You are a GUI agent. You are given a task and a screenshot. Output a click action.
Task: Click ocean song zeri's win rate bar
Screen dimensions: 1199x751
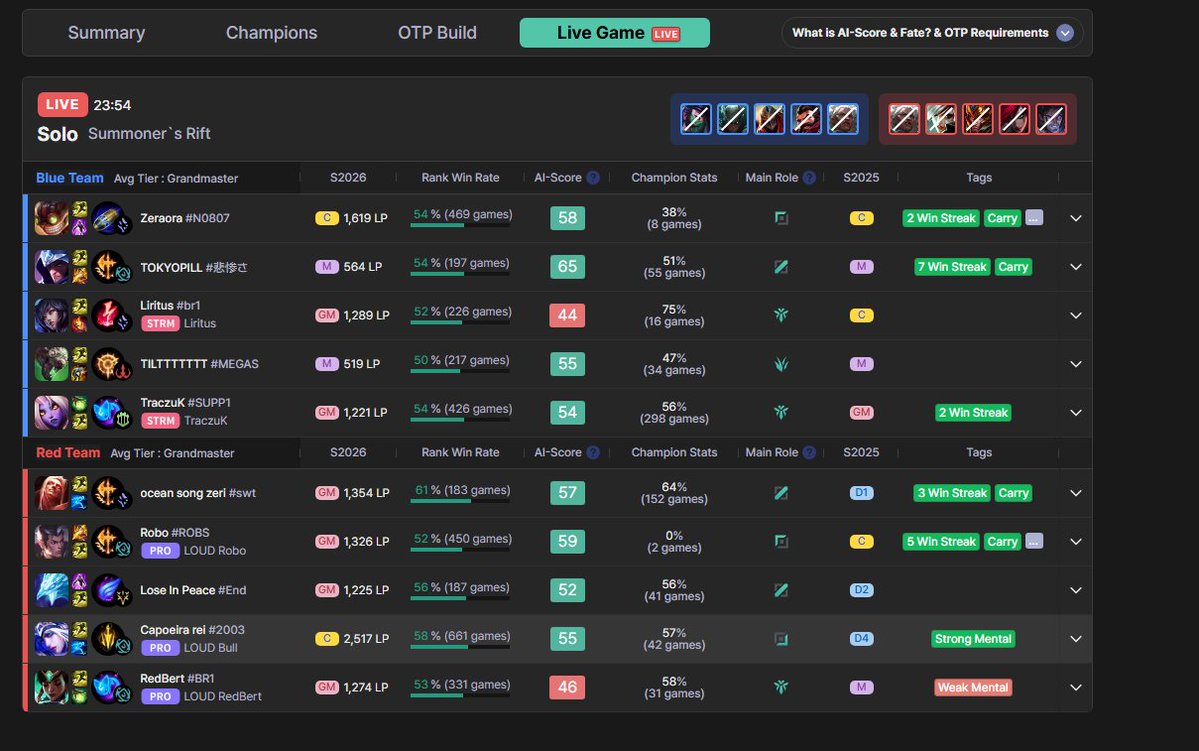click(x=460, y=500)
